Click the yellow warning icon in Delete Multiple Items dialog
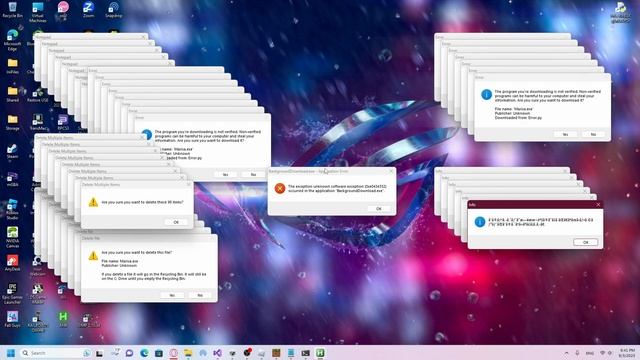This screenshot has width=640, height=360. [93, 202]
